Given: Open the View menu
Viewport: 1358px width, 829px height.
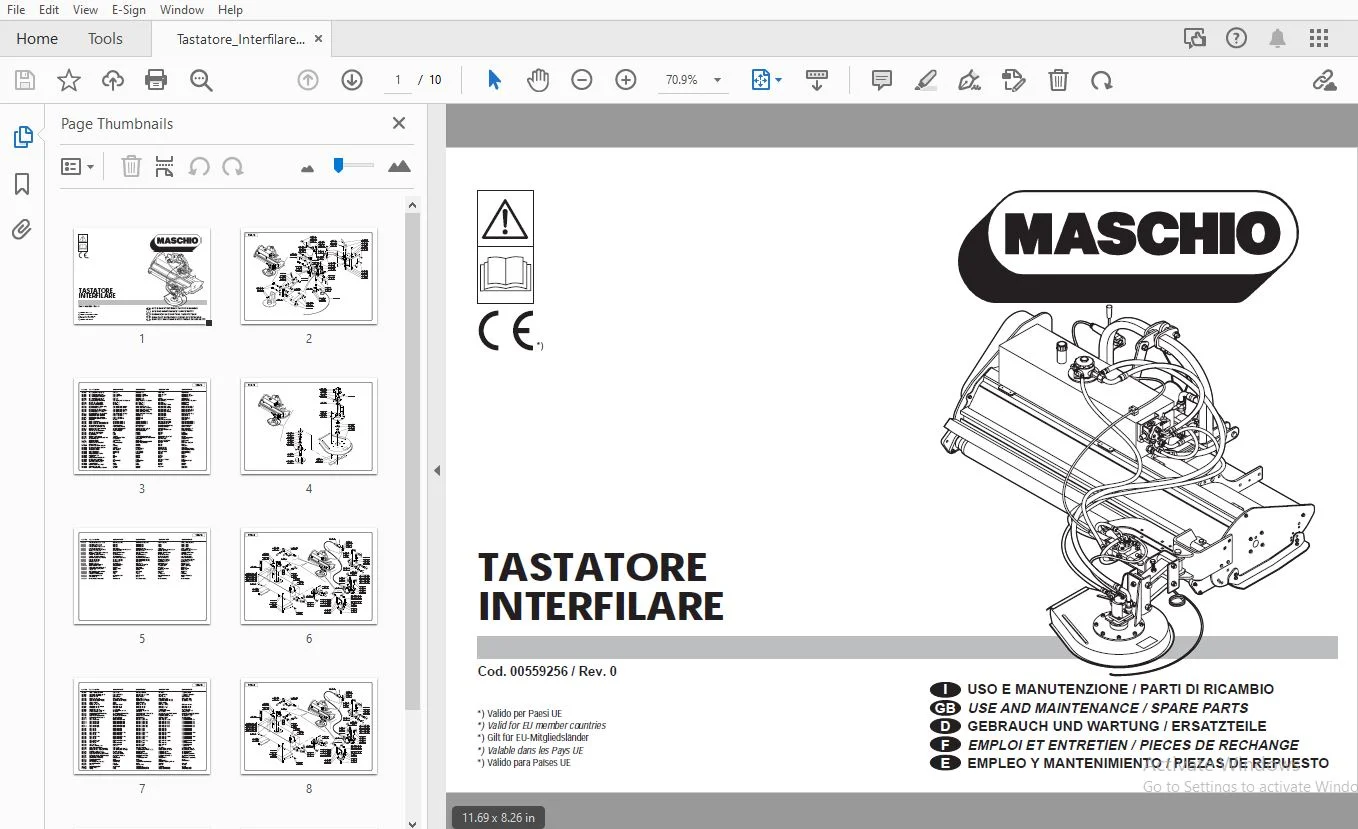Looking at the screenshot, I should [85, 10].
